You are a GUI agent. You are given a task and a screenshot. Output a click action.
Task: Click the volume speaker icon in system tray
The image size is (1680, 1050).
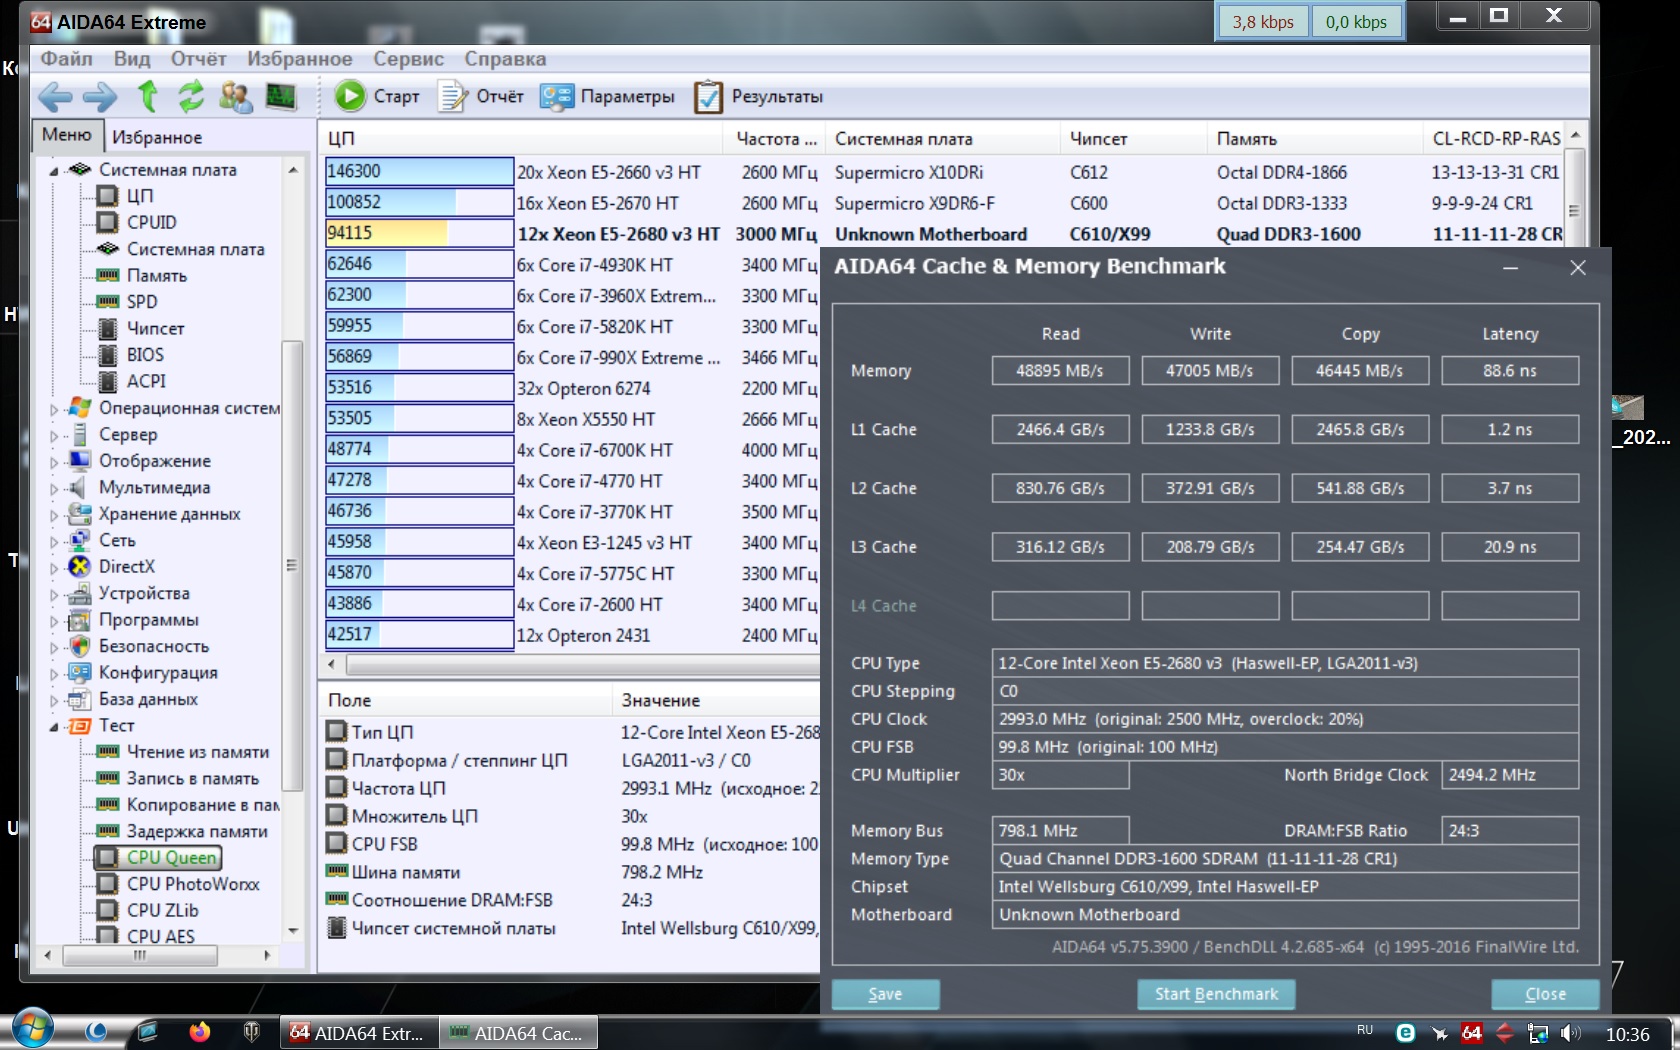tap(1571, 1033)
